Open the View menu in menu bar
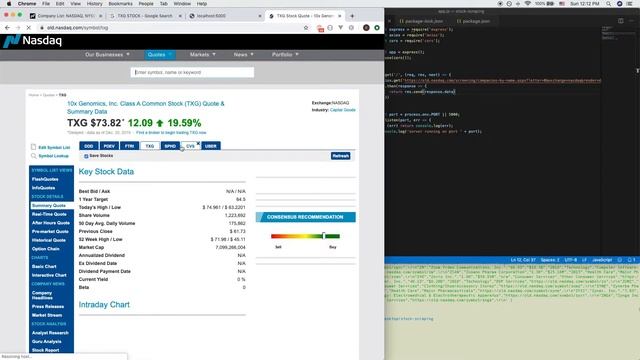The image size is (640, 360). [76, 4]
